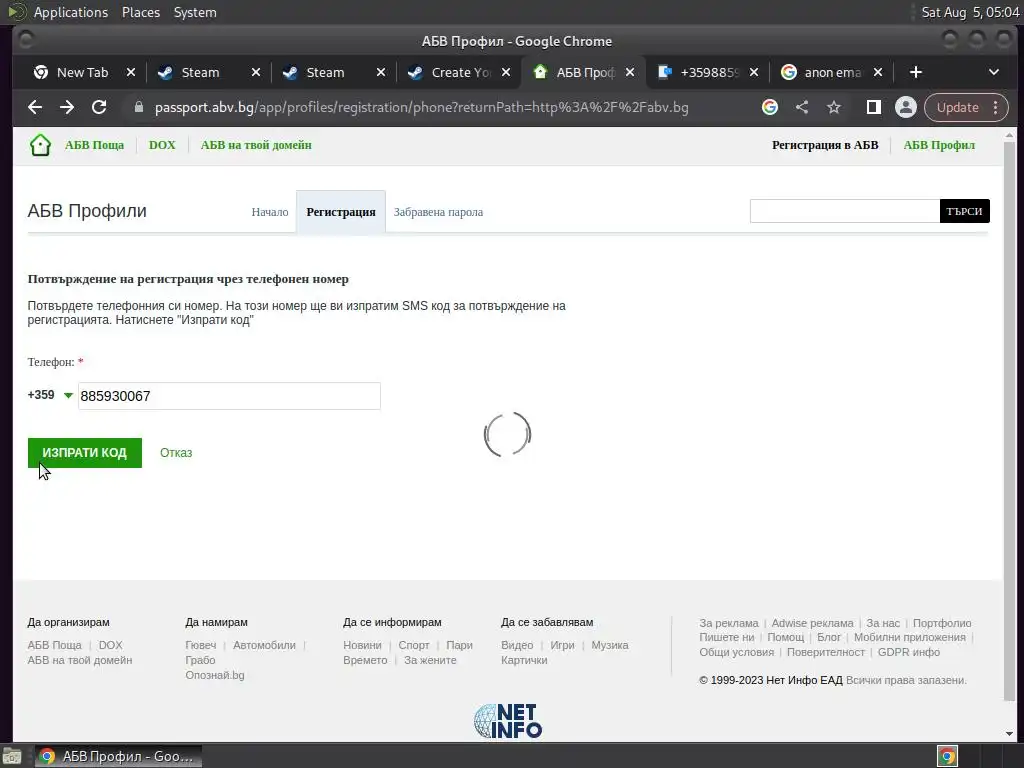The image size is (1024, 768).
Task: Open footer GDPR инфо link
Action: tap(909, 652)
